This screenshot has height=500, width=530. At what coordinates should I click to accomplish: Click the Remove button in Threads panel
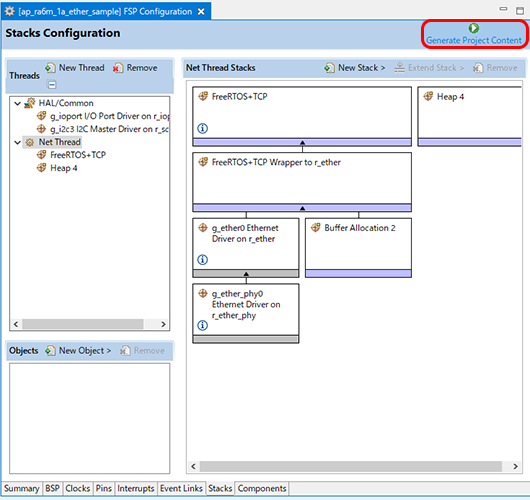135,68
